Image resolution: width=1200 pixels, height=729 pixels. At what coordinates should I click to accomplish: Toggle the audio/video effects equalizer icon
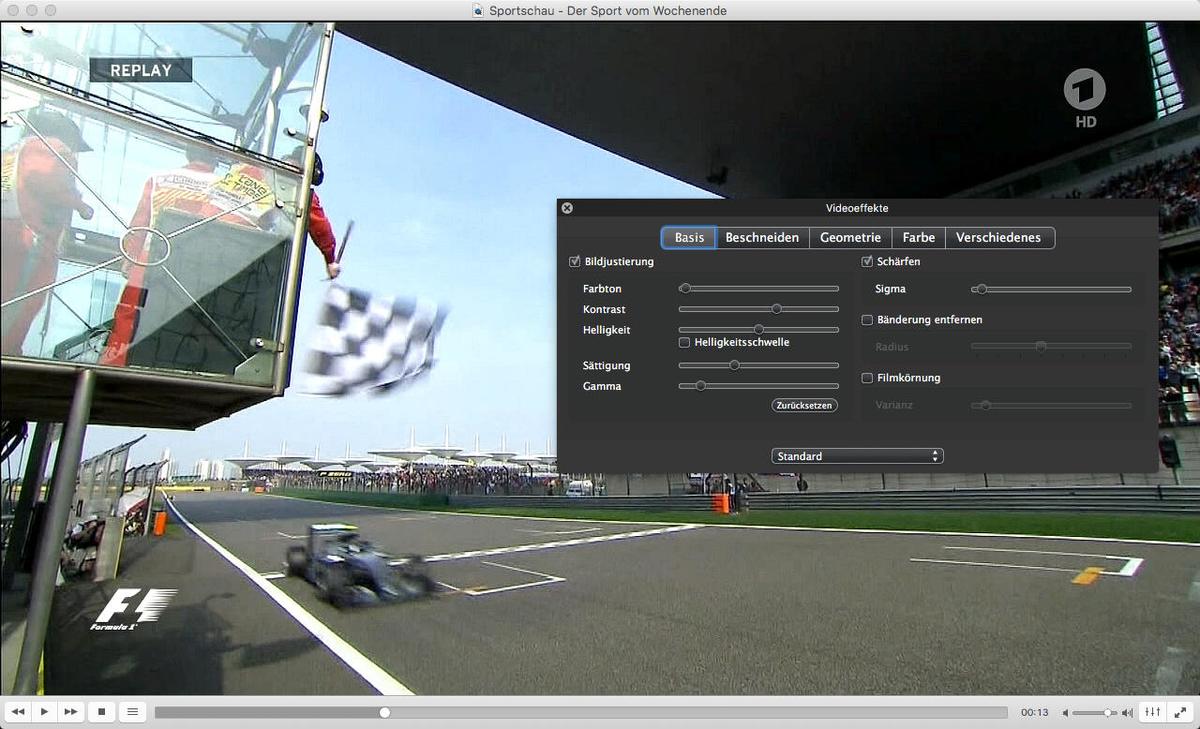[x=1153, y=712]
